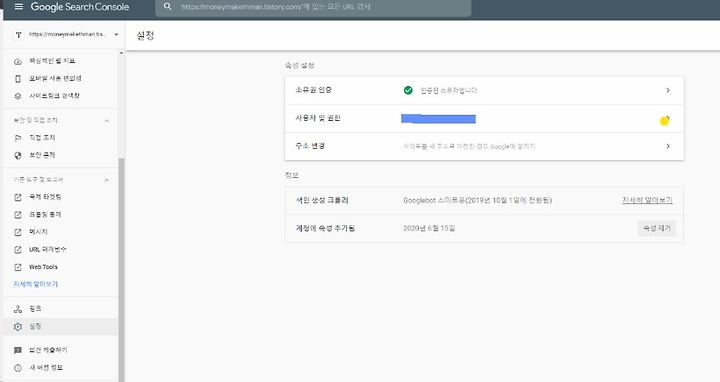Click the 주소 변경 description text
Screen dimensions: 720x382
(469, 146)
